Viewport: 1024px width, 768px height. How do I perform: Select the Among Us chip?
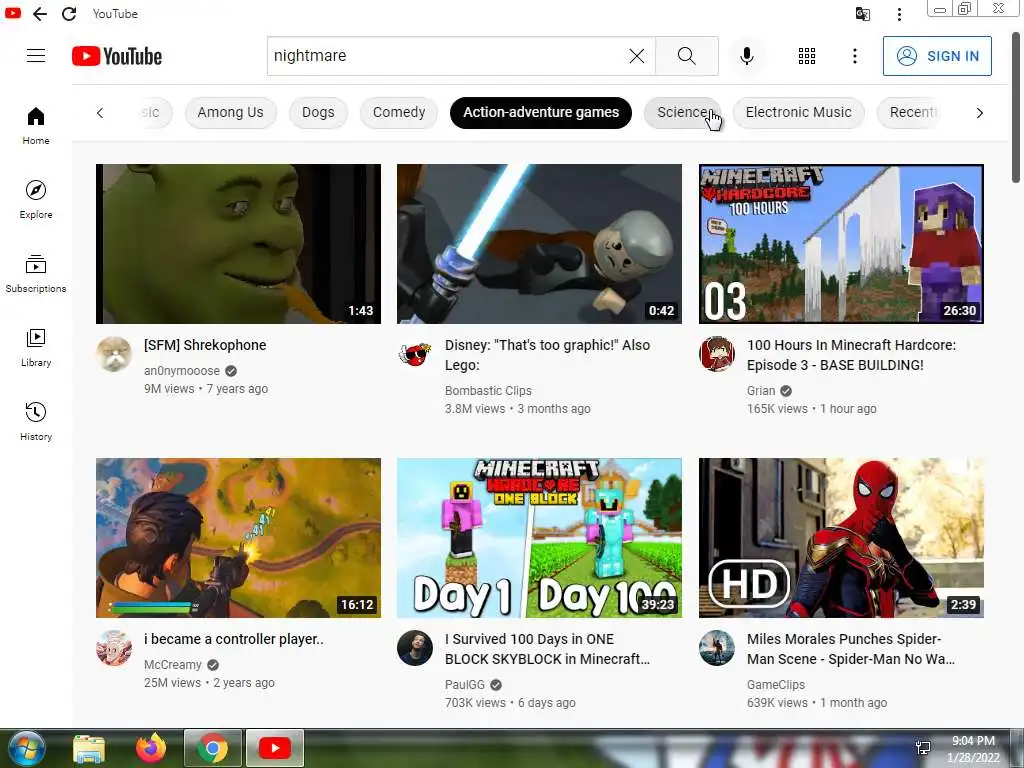pos(231,112)
